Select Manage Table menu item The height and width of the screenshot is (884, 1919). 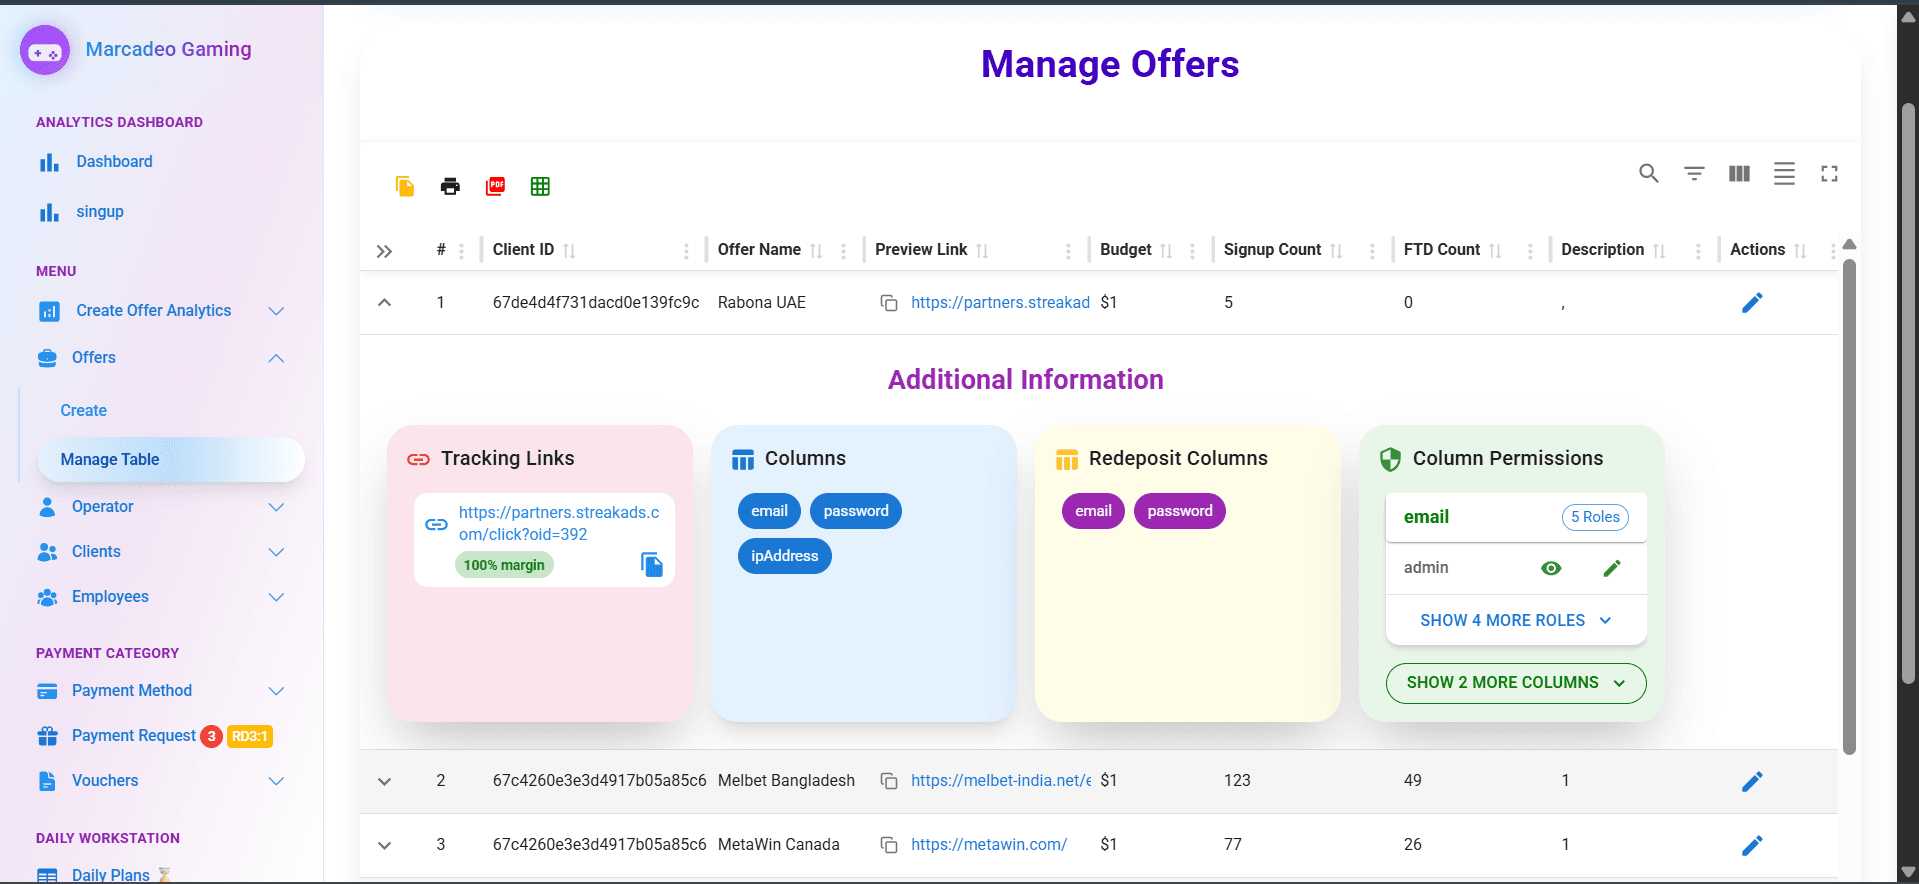pos(171,459)
